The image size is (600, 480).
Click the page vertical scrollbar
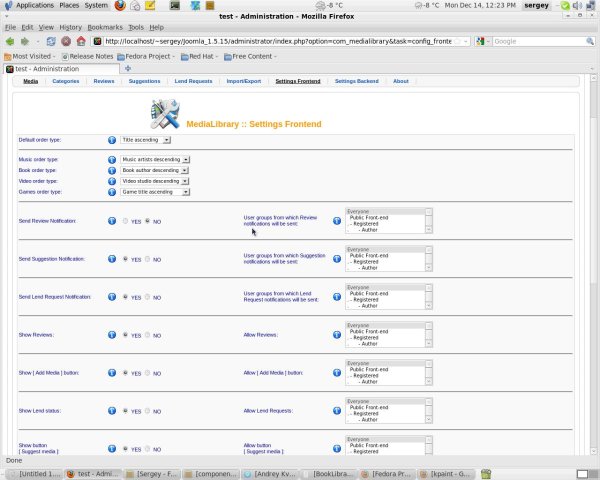pyautogui.click(x=593, y=264)
